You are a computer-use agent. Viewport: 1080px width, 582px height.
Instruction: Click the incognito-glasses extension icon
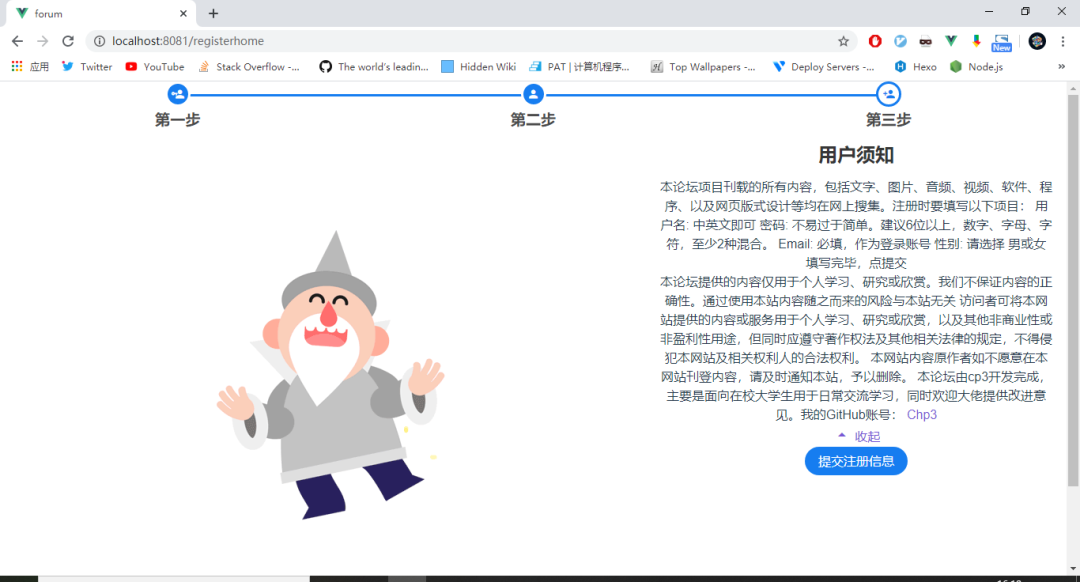tap(924, 41)
